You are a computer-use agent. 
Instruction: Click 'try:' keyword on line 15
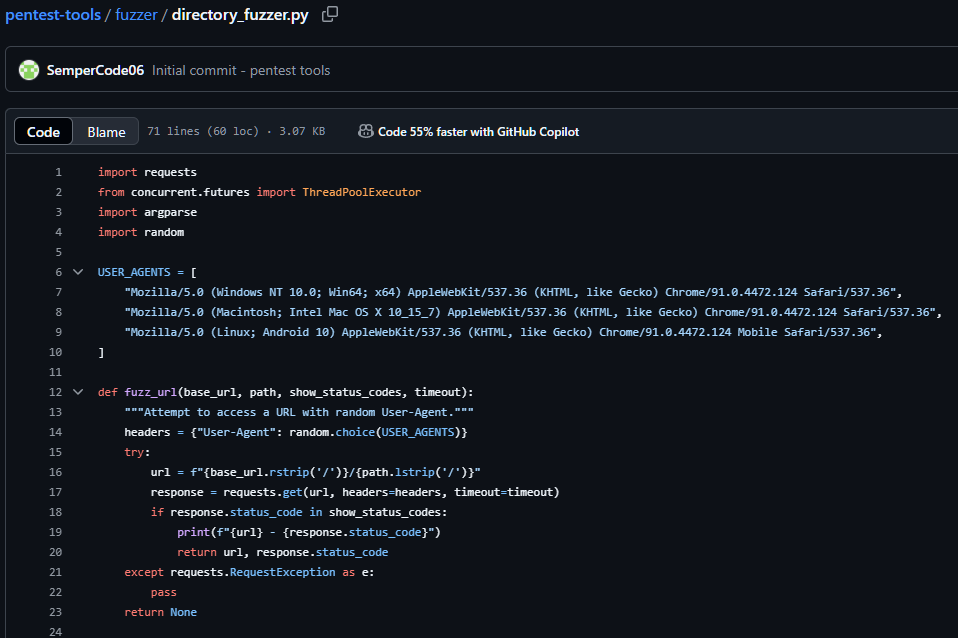click(137, 452)
